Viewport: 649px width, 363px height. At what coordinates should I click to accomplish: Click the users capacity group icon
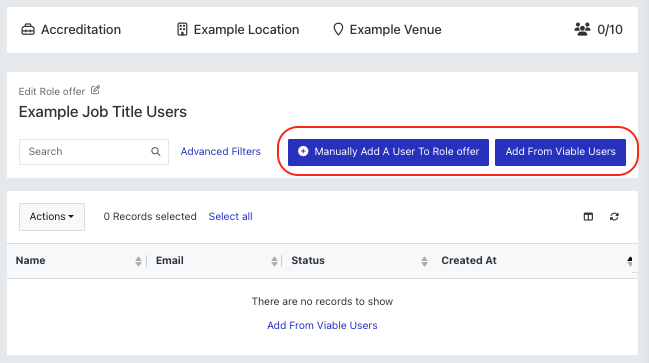(582, 29)
